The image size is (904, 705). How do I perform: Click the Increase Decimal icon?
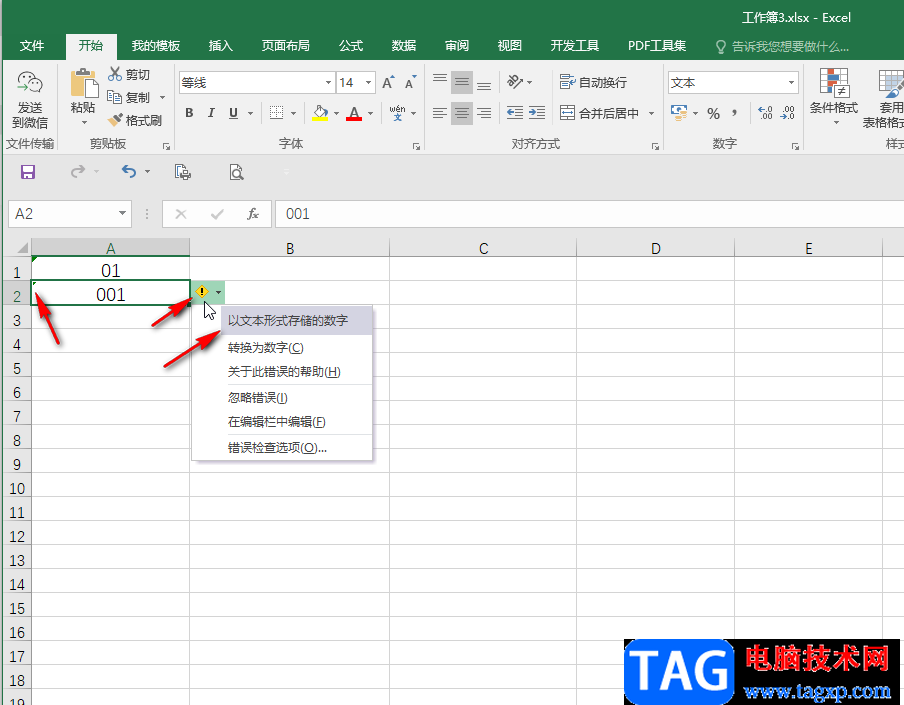tap(765, 113)
